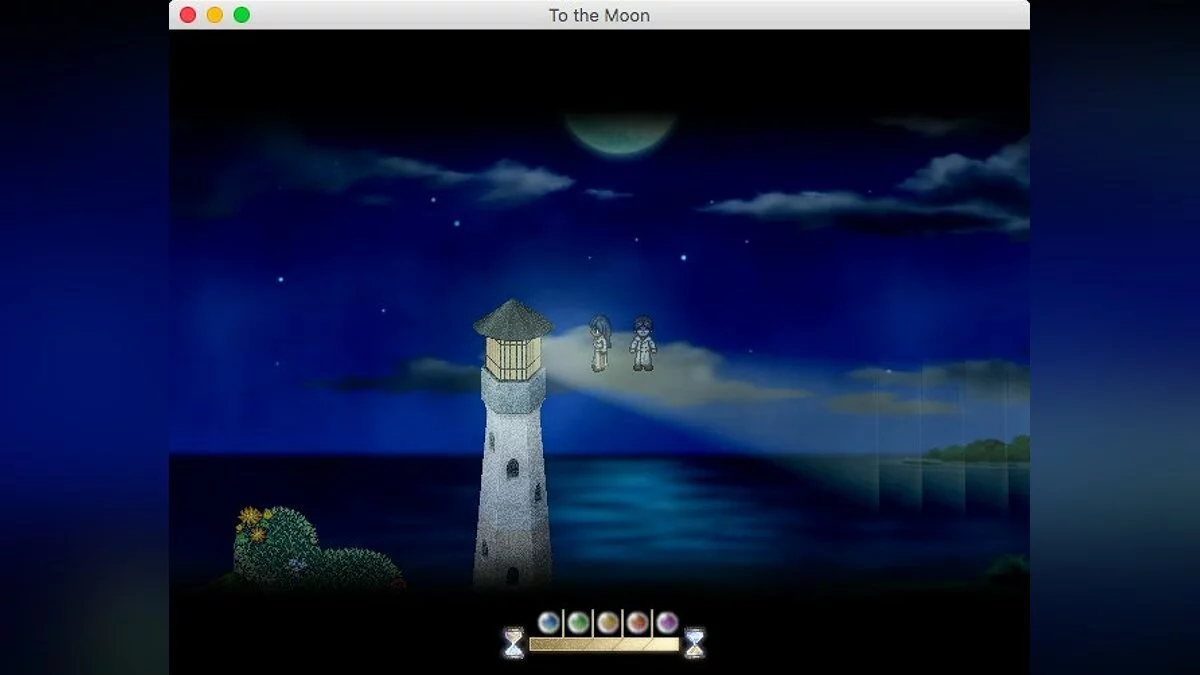Click the red close window button
This screenshot has width=1200, height=675.
pyautogui.click(x=187, y=15)
